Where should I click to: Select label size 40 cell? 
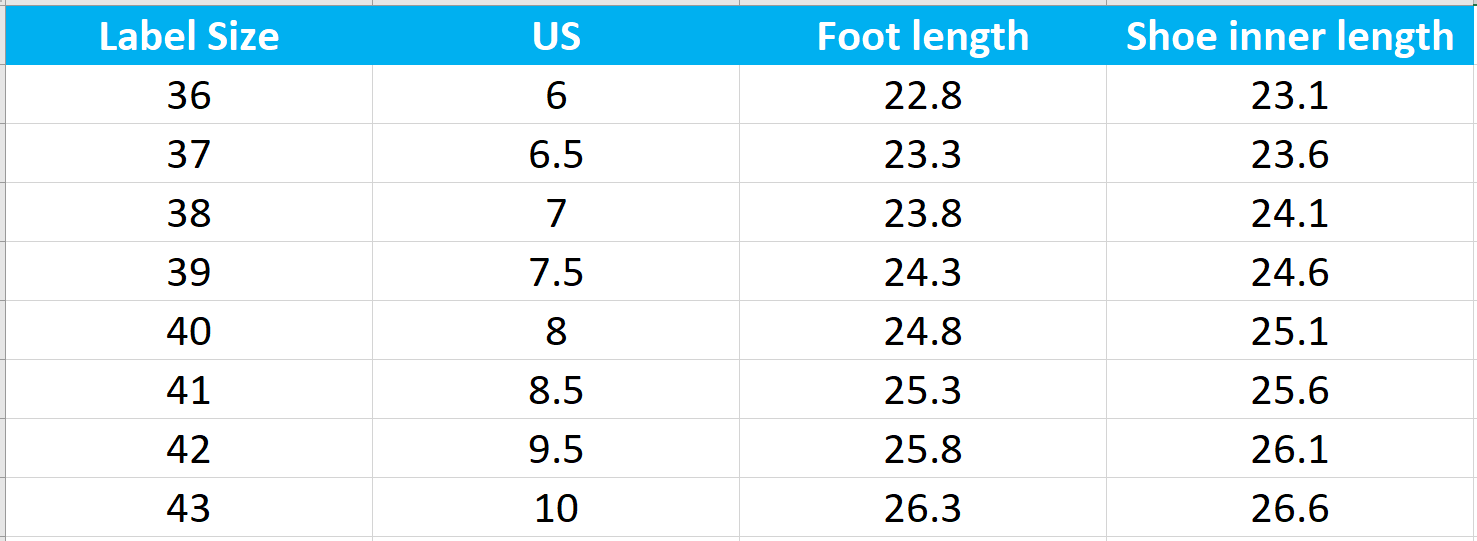189,331
